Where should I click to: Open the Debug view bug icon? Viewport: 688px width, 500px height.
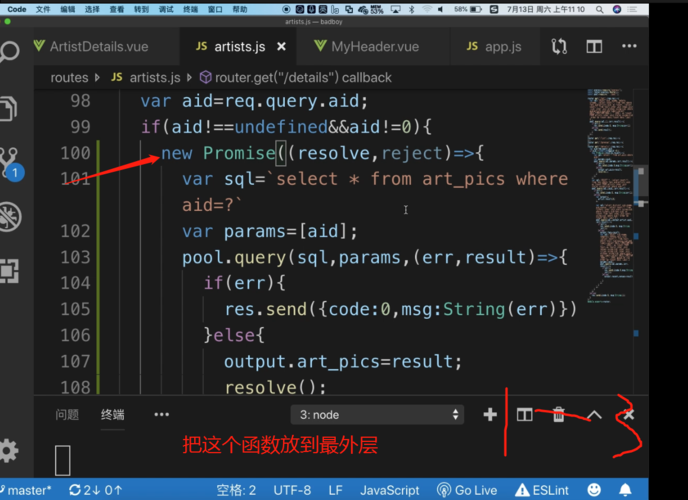tap(10, 217)
